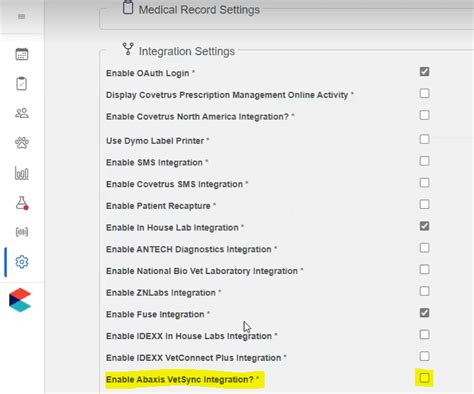Screen dimensions: 474x394
Task: Collapse the Integration Settings section heading
Action: click(187, 51)
